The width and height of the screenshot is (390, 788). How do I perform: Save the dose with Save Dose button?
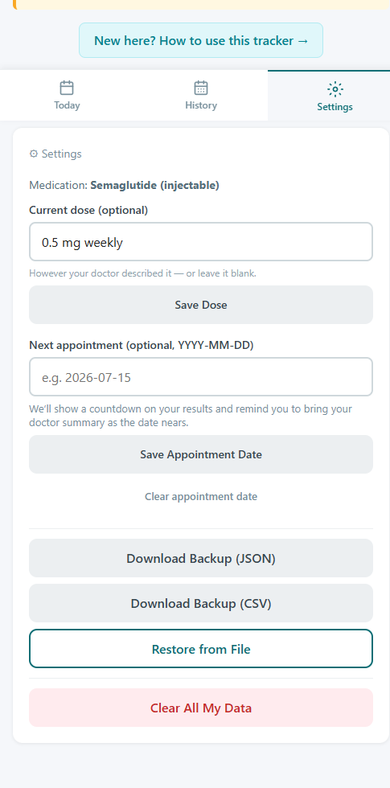(x=201, y=305)
